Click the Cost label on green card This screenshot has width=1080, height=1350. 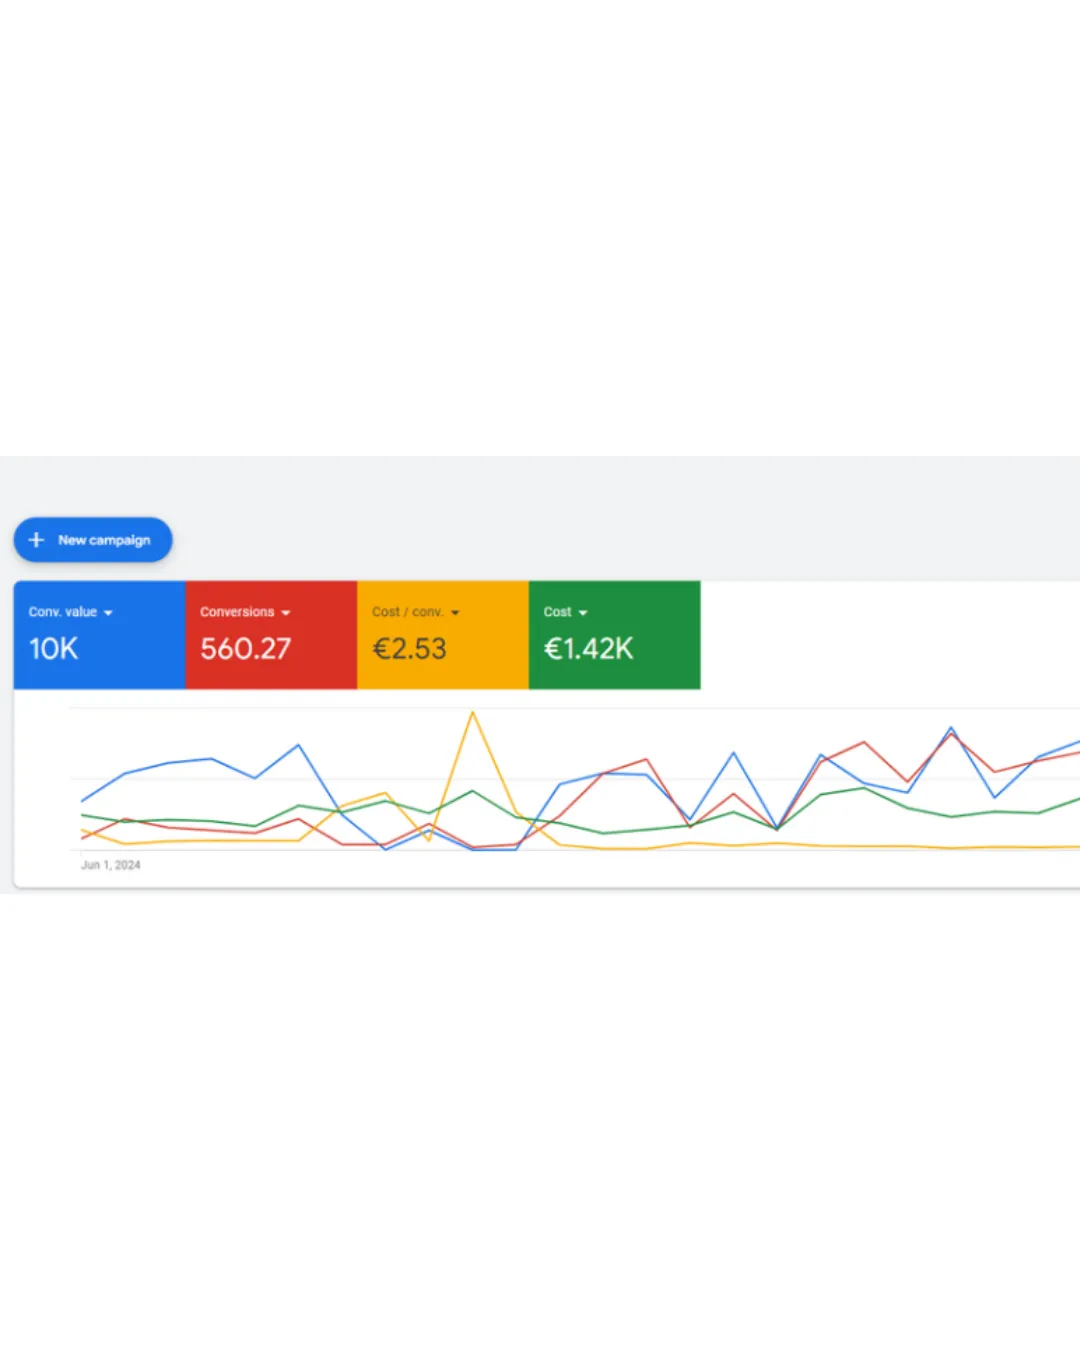558,612
